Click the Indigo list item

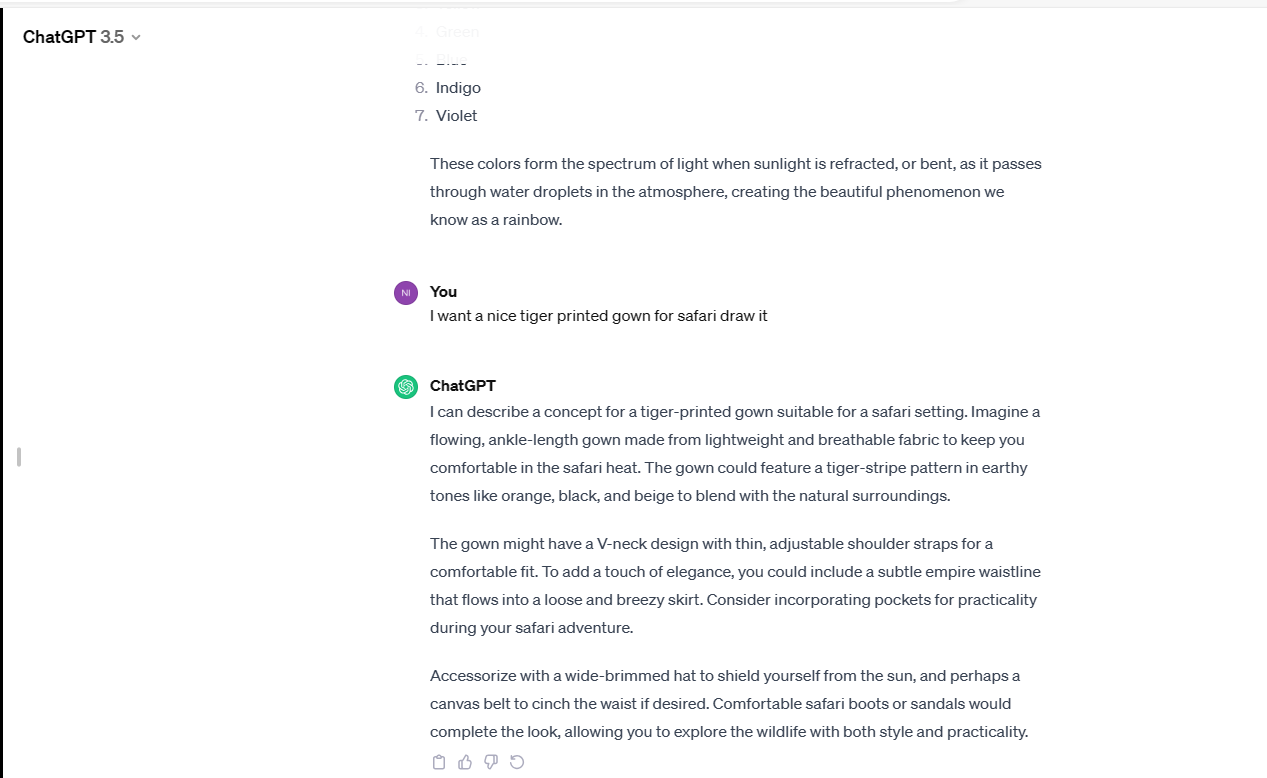pos(458,88)
